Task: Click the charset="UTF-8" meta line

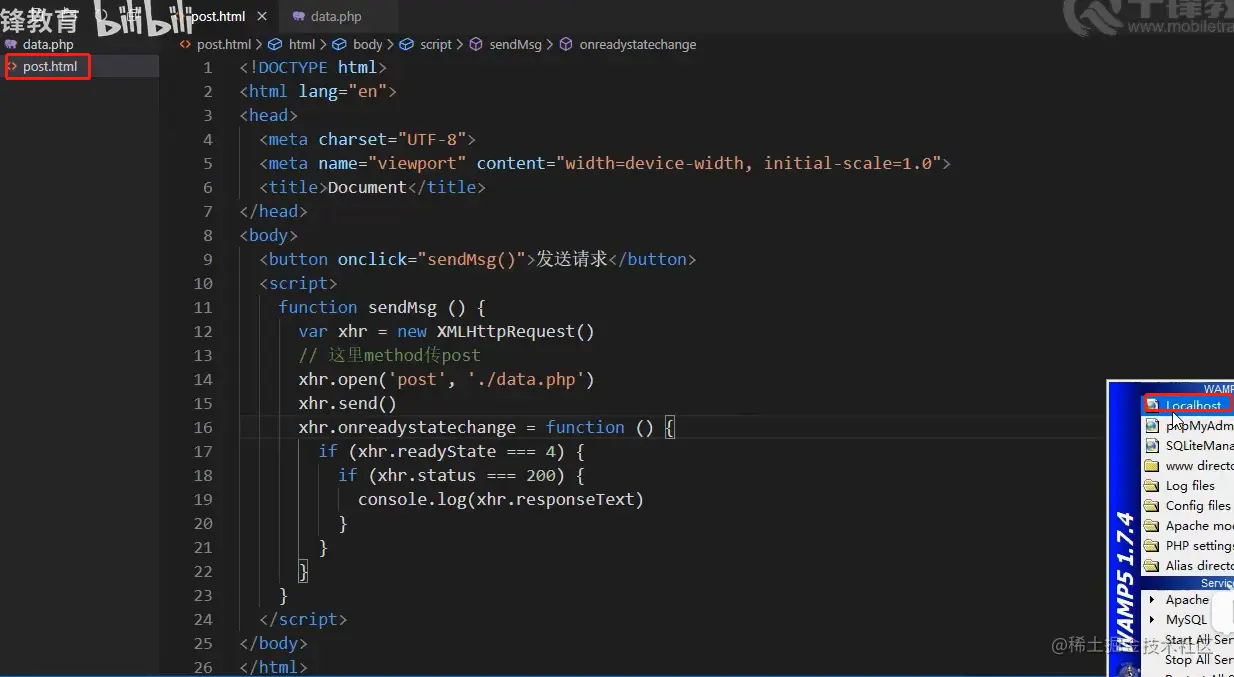Action: (x=367, y=139)
